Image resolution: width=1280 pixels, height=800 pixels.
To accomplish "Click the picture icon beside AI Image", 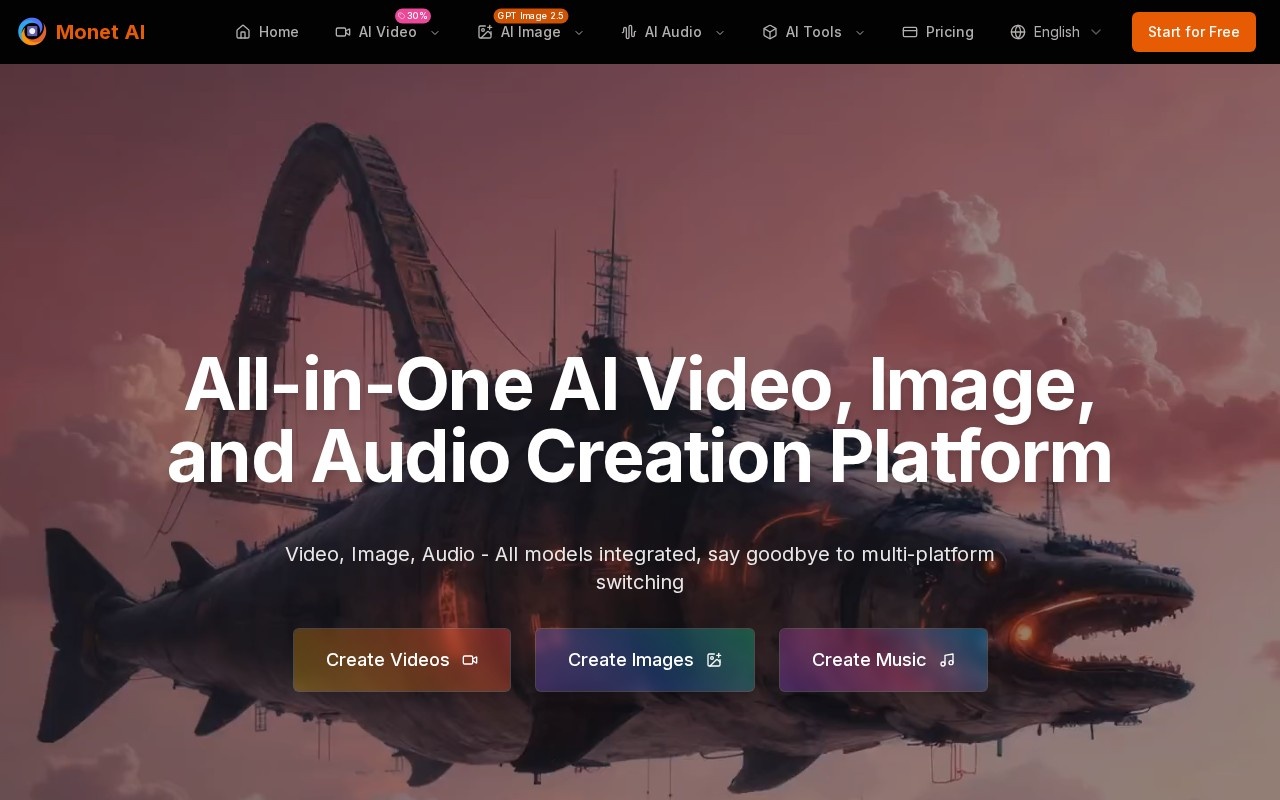I will pyautogui.click(x=485, y=32).
